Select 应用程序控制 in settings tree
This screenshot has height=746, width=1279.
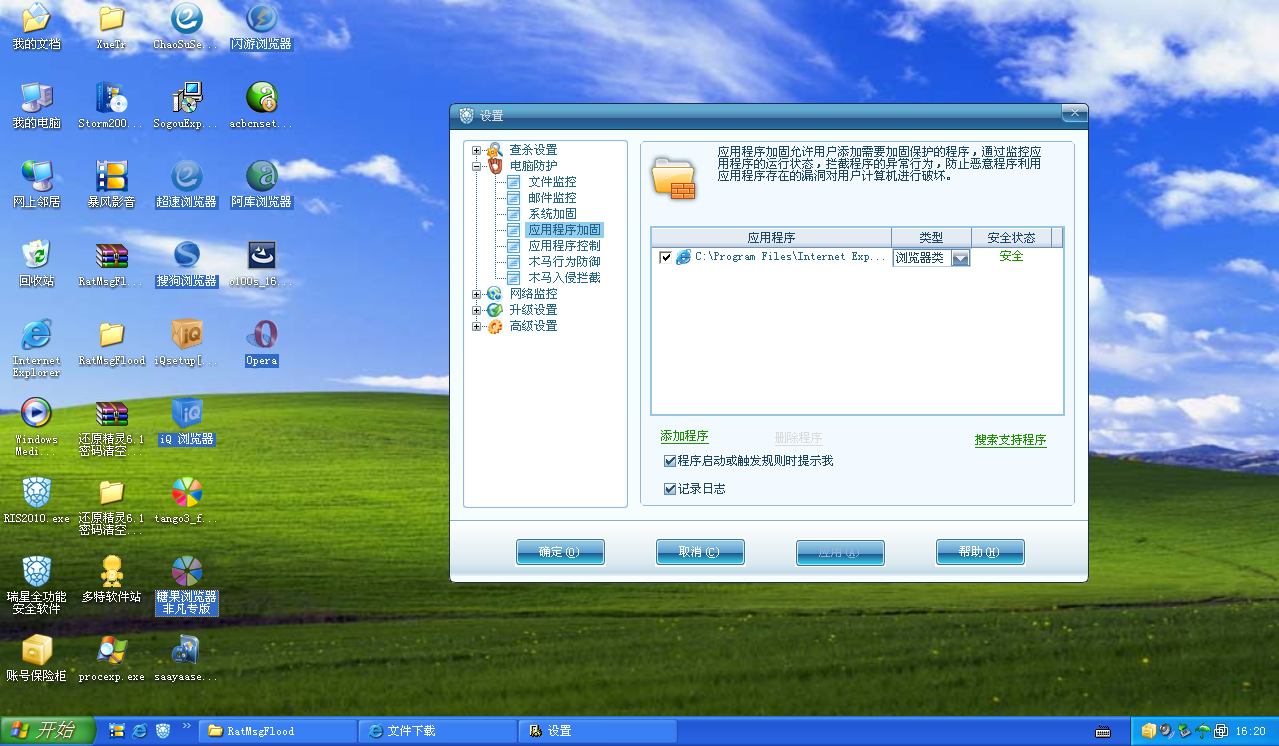coord(564,246)
